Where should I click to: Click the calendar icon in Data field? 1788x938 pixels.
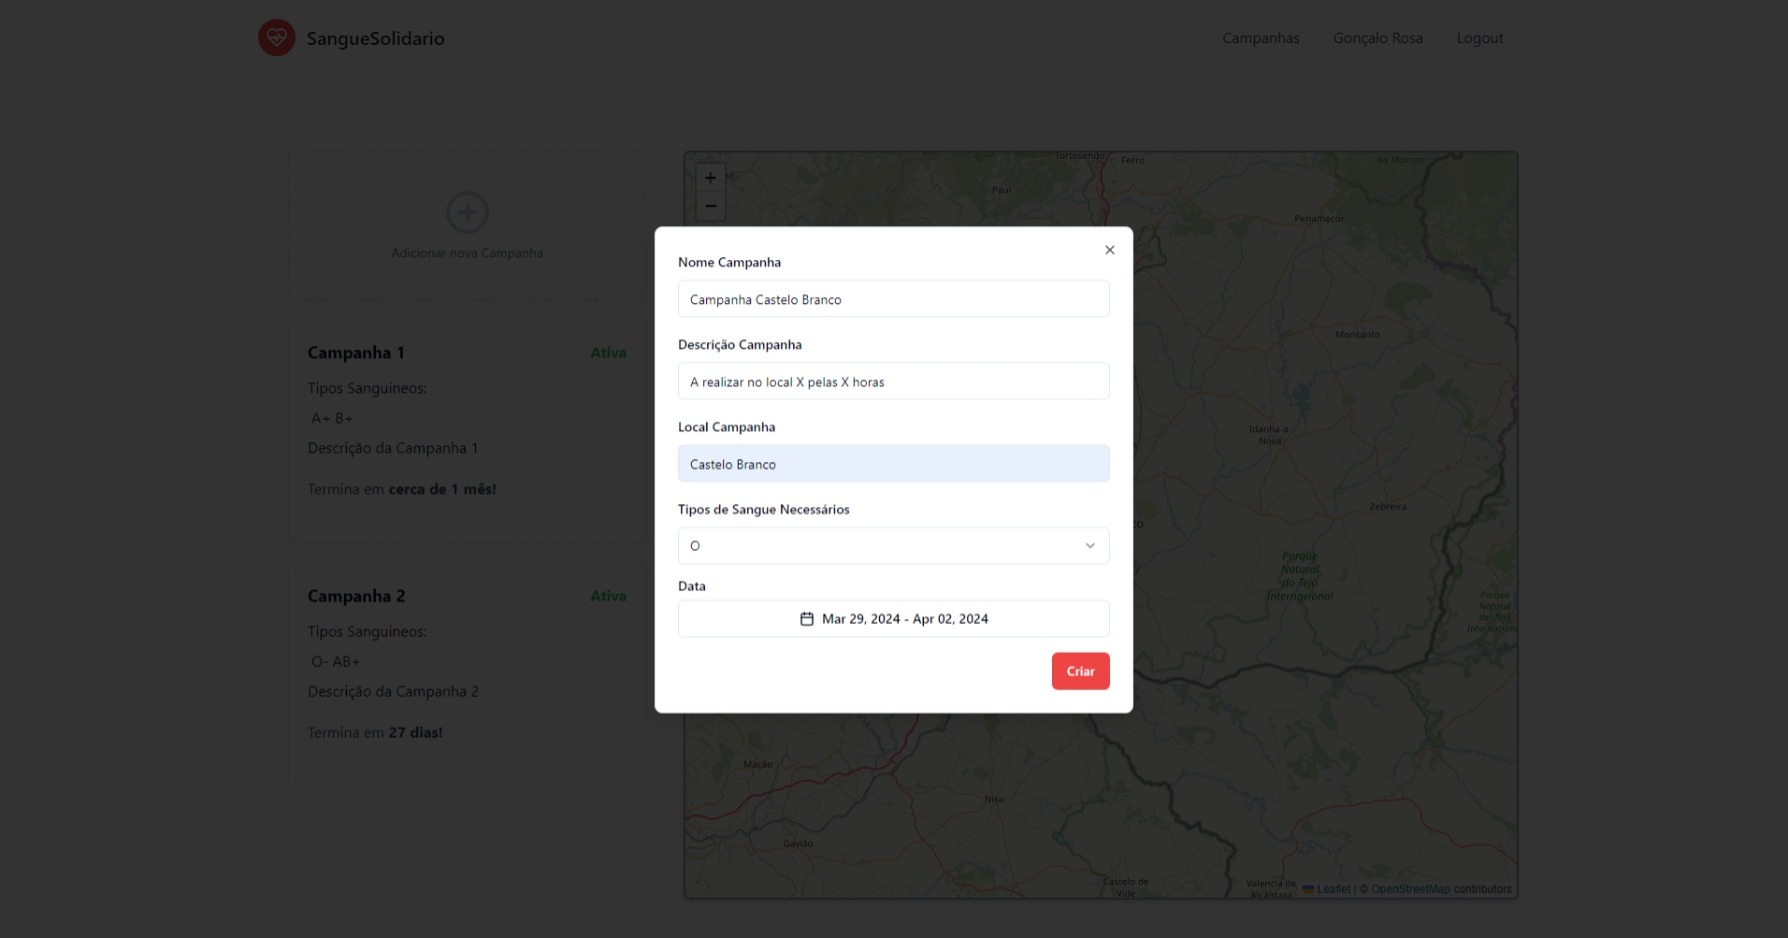tap(807, 619)
